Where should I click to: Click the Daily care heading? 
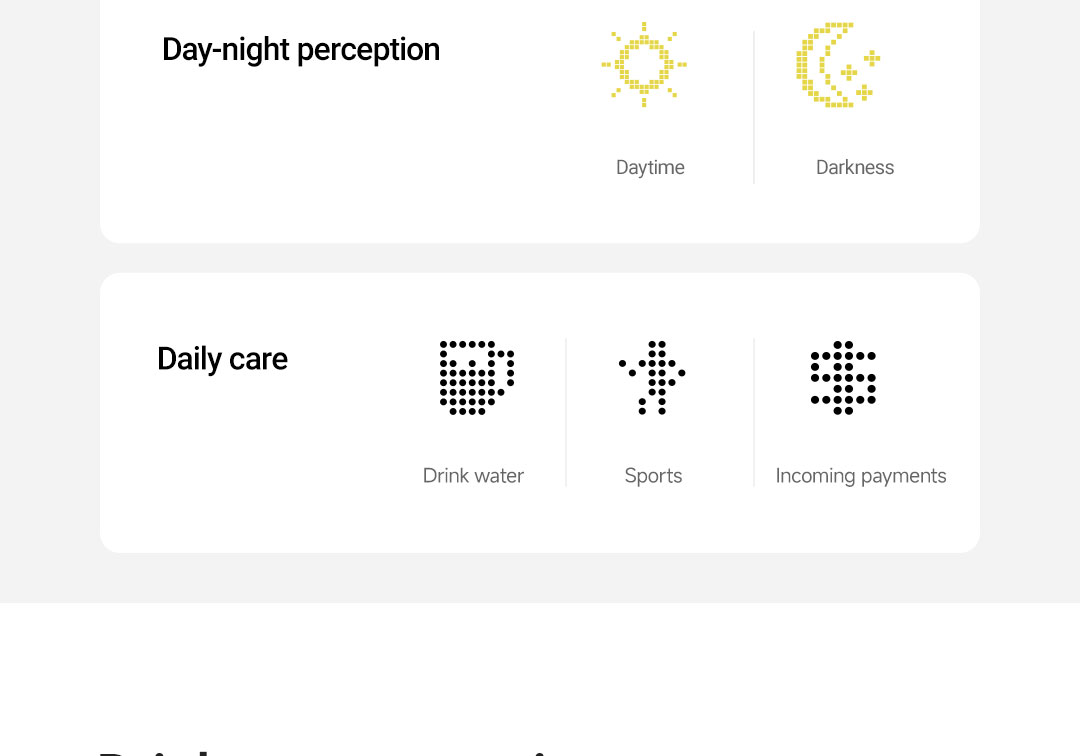pyautogui.click(x=222, y=359)
